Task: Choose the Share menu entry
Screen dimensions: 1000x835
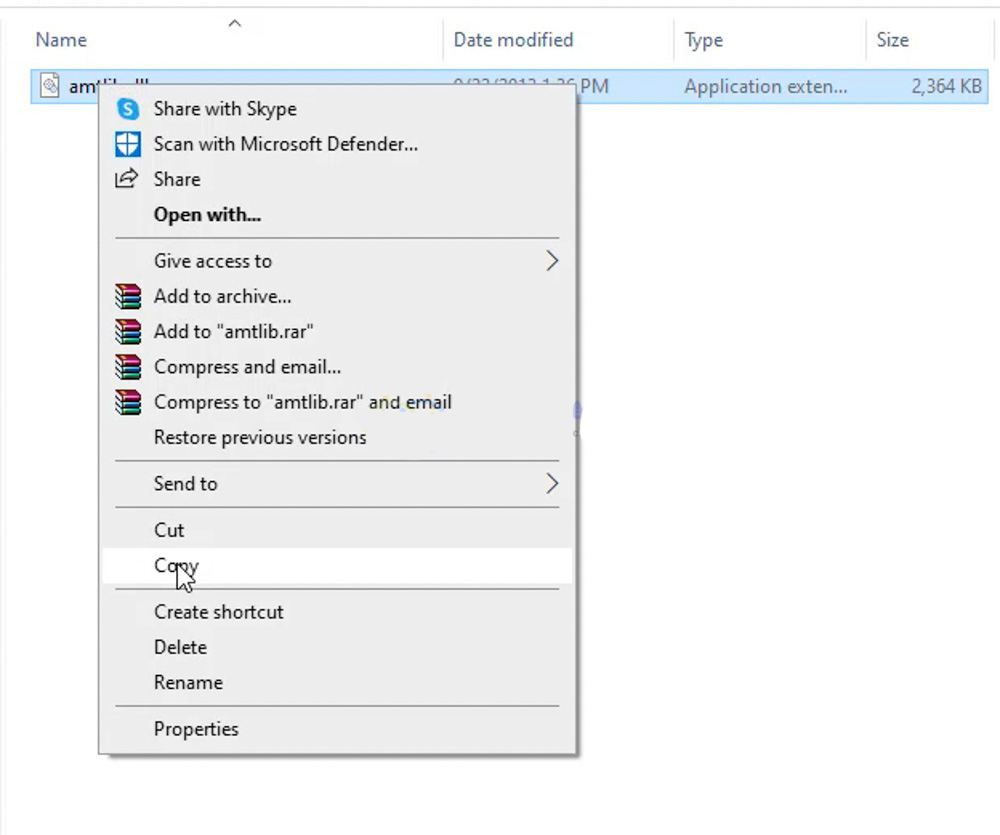Action: (337, 179)
